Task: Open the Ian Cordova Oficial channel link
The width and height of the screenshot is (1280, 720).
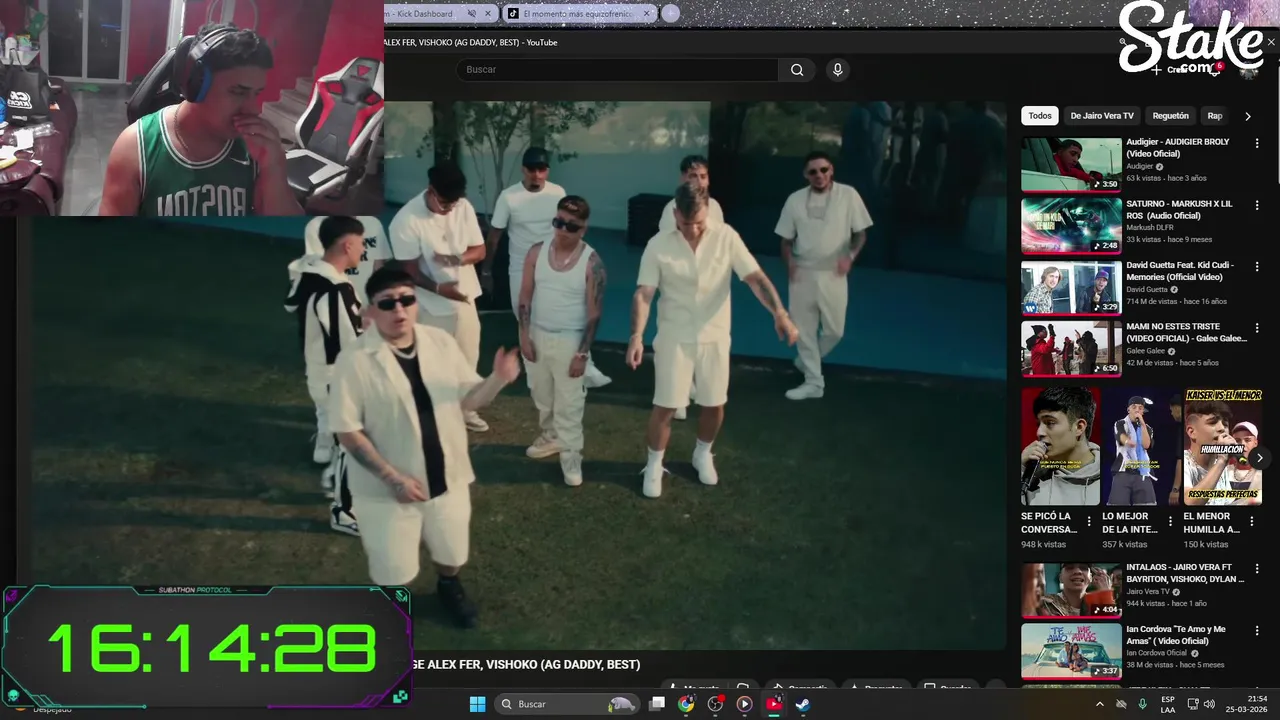Action: (1157, 653)
